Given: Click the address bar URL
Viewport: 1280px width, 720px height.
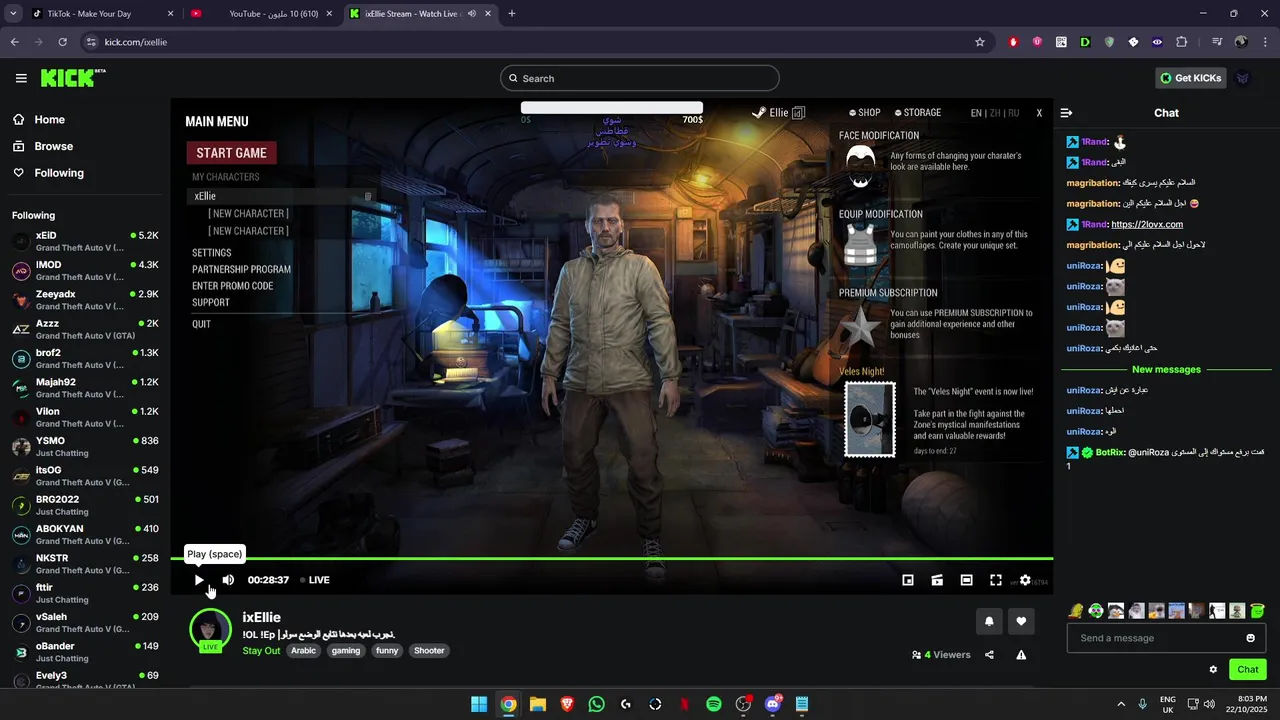Looking at the screenshot, I should (x=136, y=42).
